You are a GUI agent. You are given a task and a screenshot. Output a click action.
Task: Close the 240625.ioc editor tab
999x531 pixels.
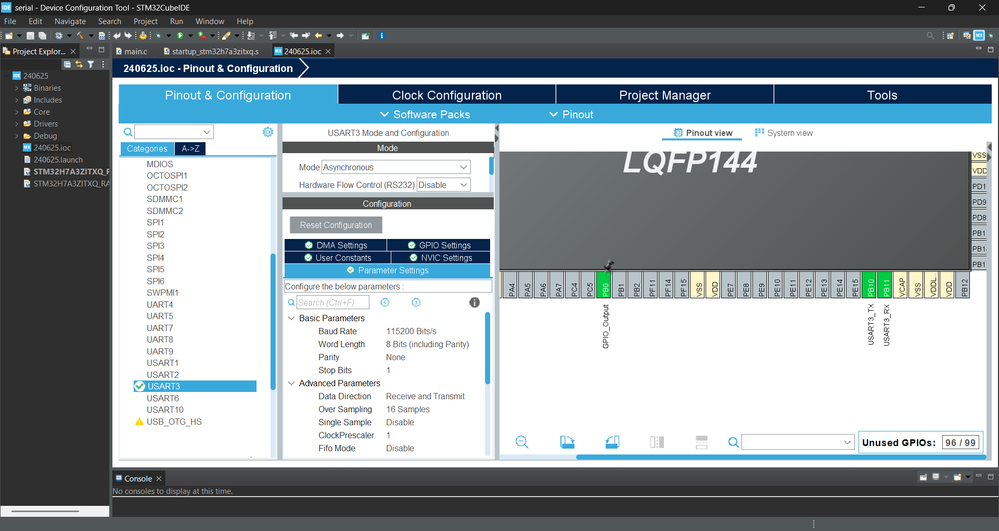pyautogui.click(x=328, y=51)
